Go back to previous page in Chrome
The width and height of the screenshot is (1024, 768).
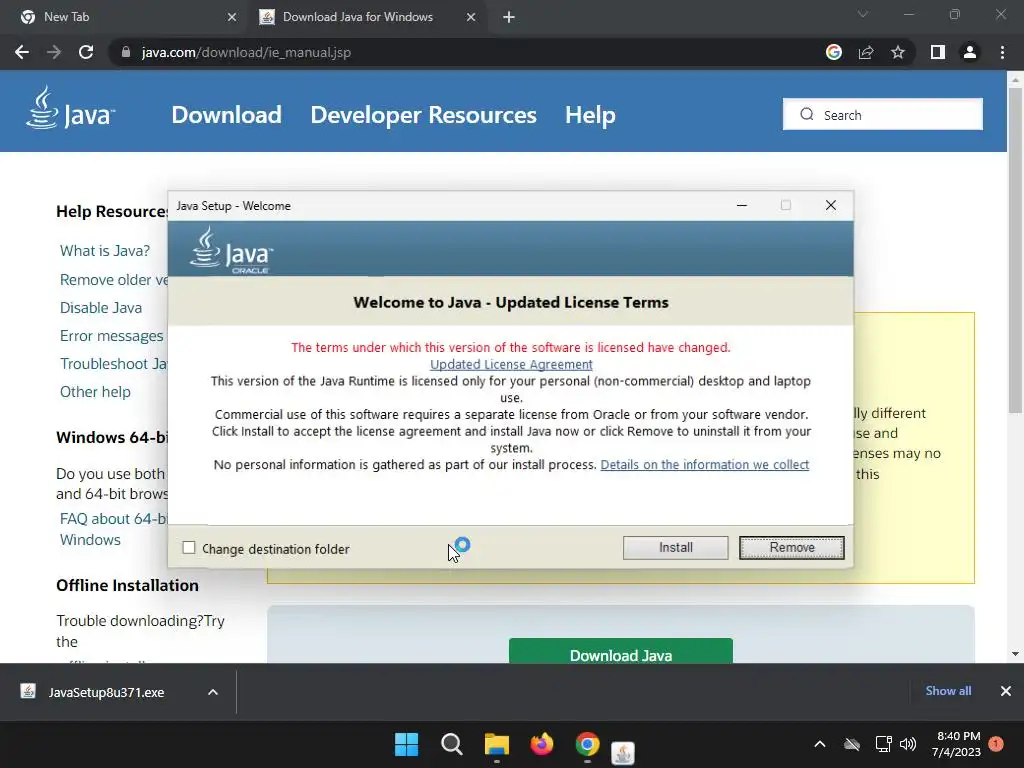coord(22,52)
